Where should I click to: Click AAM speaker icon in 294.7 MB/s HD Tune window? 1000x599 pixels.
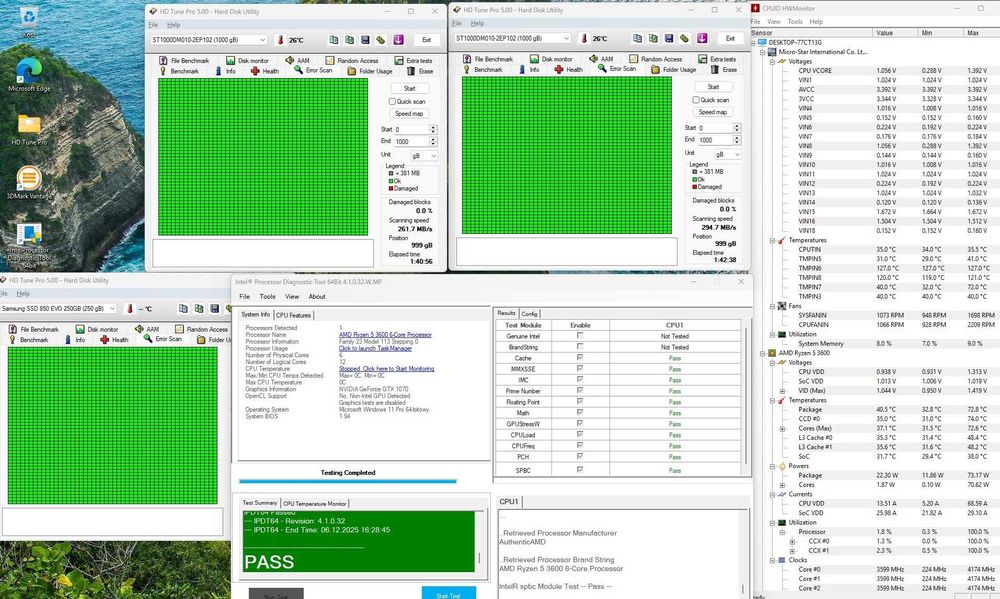pos(593,59)
